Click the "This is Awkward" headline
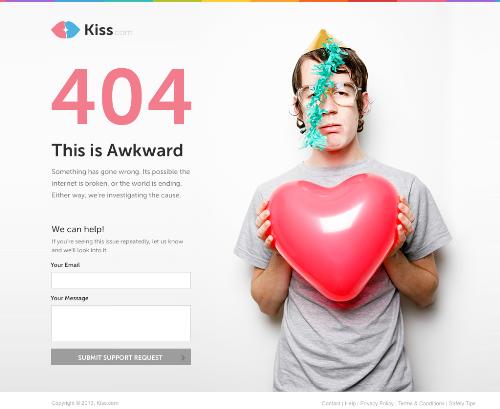This screenshot has height=409, width=500. pos(117,150)
